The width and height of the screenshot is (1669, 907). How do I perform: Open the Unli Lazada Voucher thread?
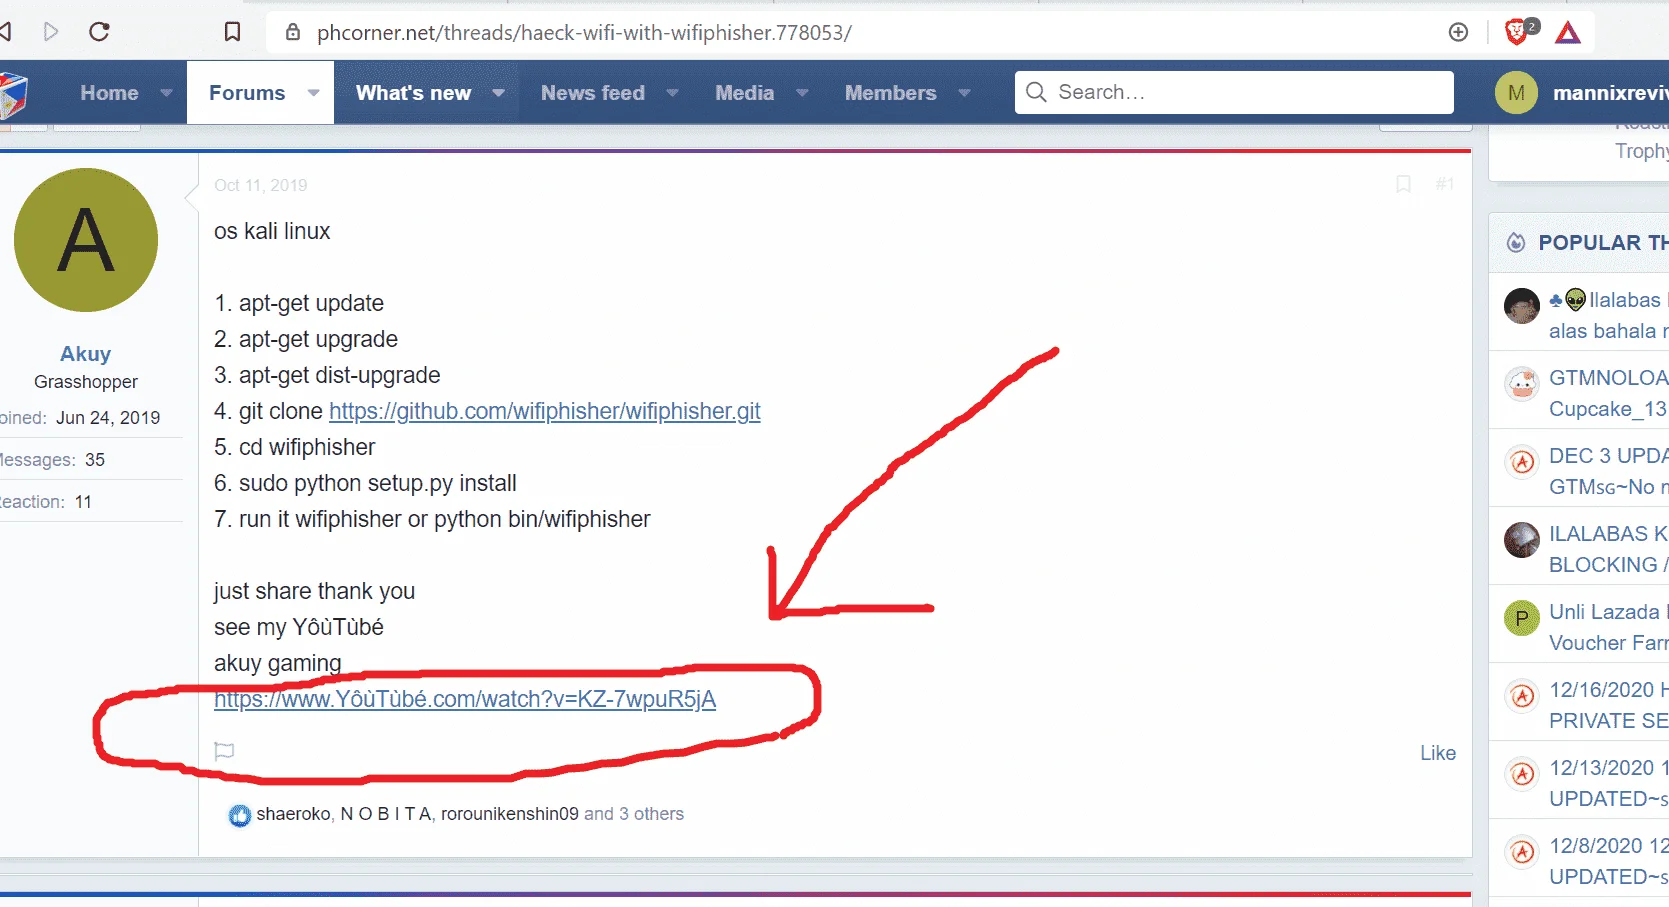point(1608,627)
